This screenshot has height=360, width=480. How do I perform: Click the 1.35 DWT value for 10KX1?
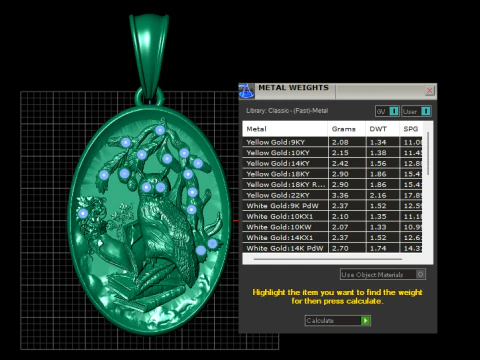pyautogui.click(x=378, y=217)
